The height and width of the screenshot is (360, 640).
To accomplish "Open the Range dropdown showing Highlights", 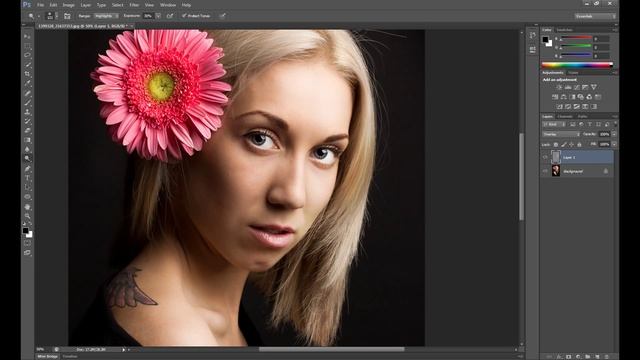I will [106, 16].
